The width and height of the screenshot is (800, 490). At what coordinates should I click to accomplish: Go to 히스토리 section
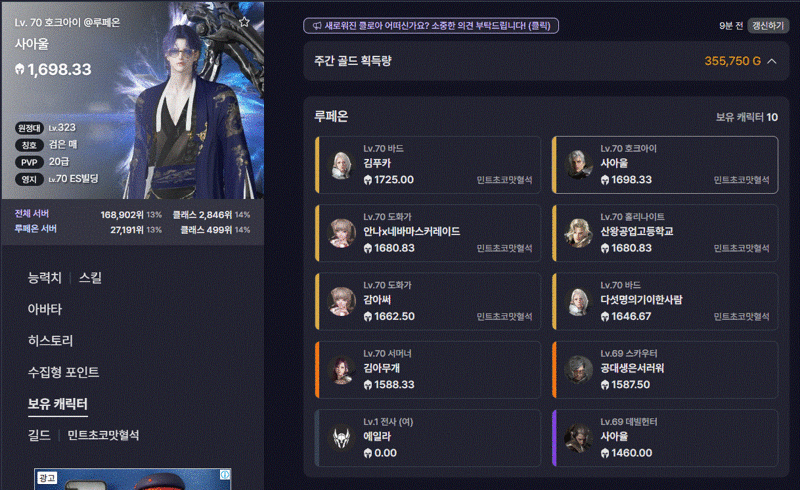51,341
